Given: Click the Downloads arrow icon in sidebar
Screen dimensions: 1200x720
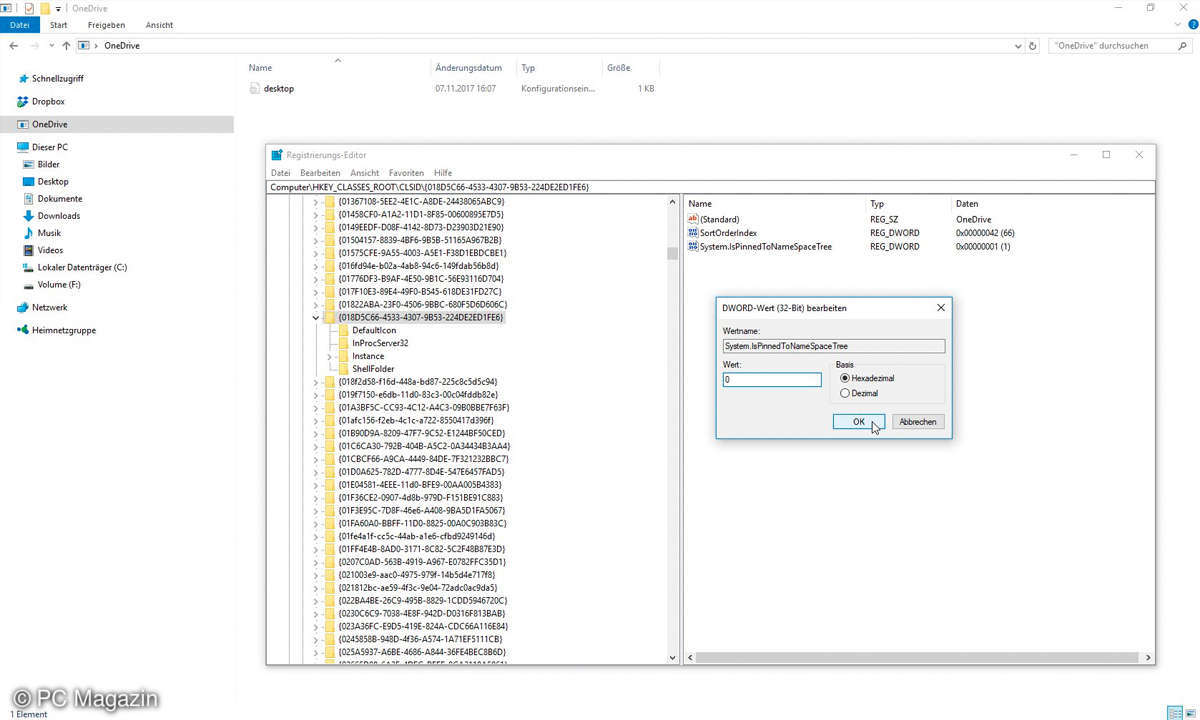Looking at the screenshot, I should (x=29, y=215).
